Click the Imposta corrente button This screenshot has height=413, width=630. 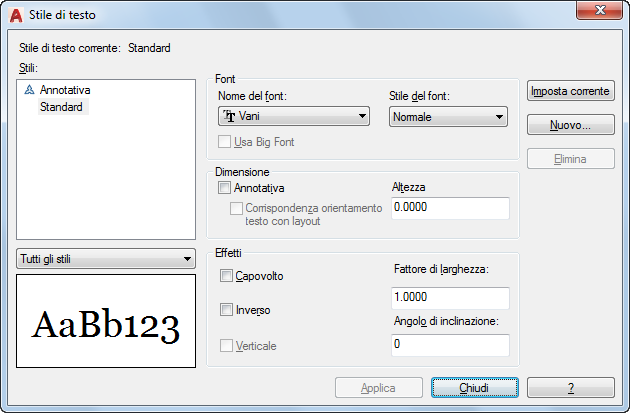(x=570, y=91)
